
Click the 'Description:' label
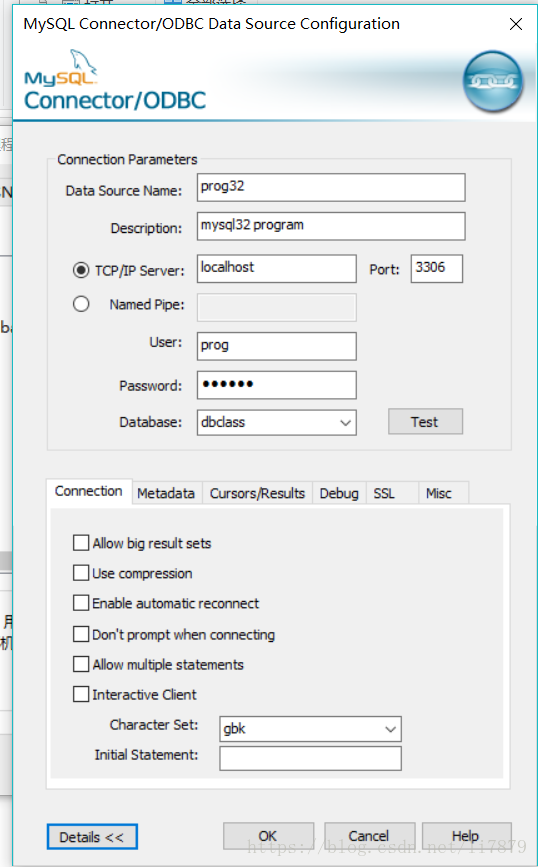tap(146, 228)
